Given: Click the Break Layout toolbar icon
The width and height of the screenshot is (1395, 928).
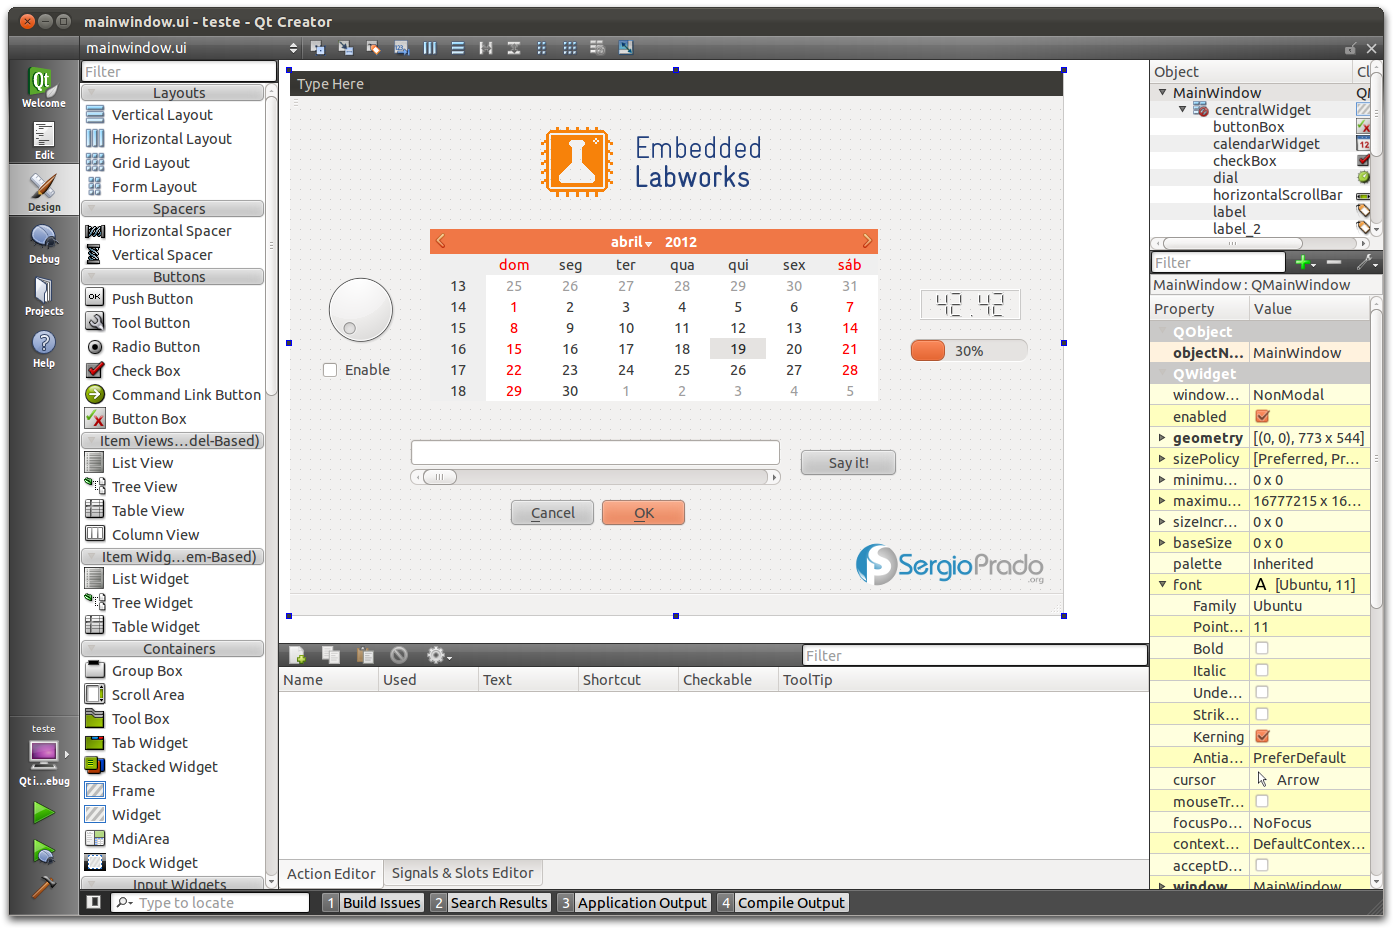Looking at the screenshot, I should [x=598, y=47].
